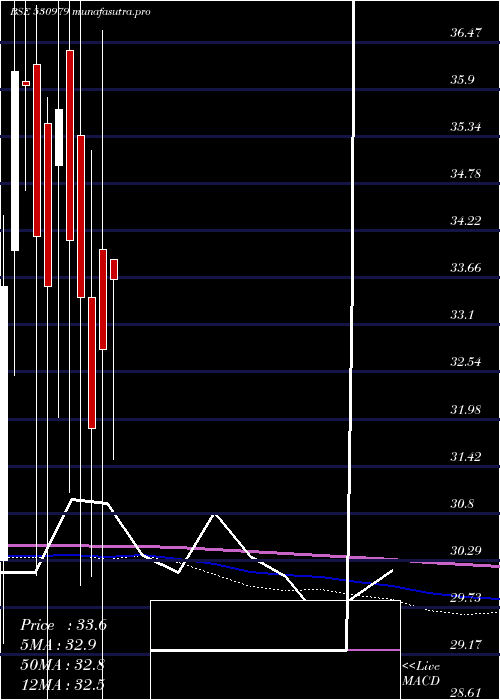
Task: Click the tall white candlestick body
Action: (15, 161)
